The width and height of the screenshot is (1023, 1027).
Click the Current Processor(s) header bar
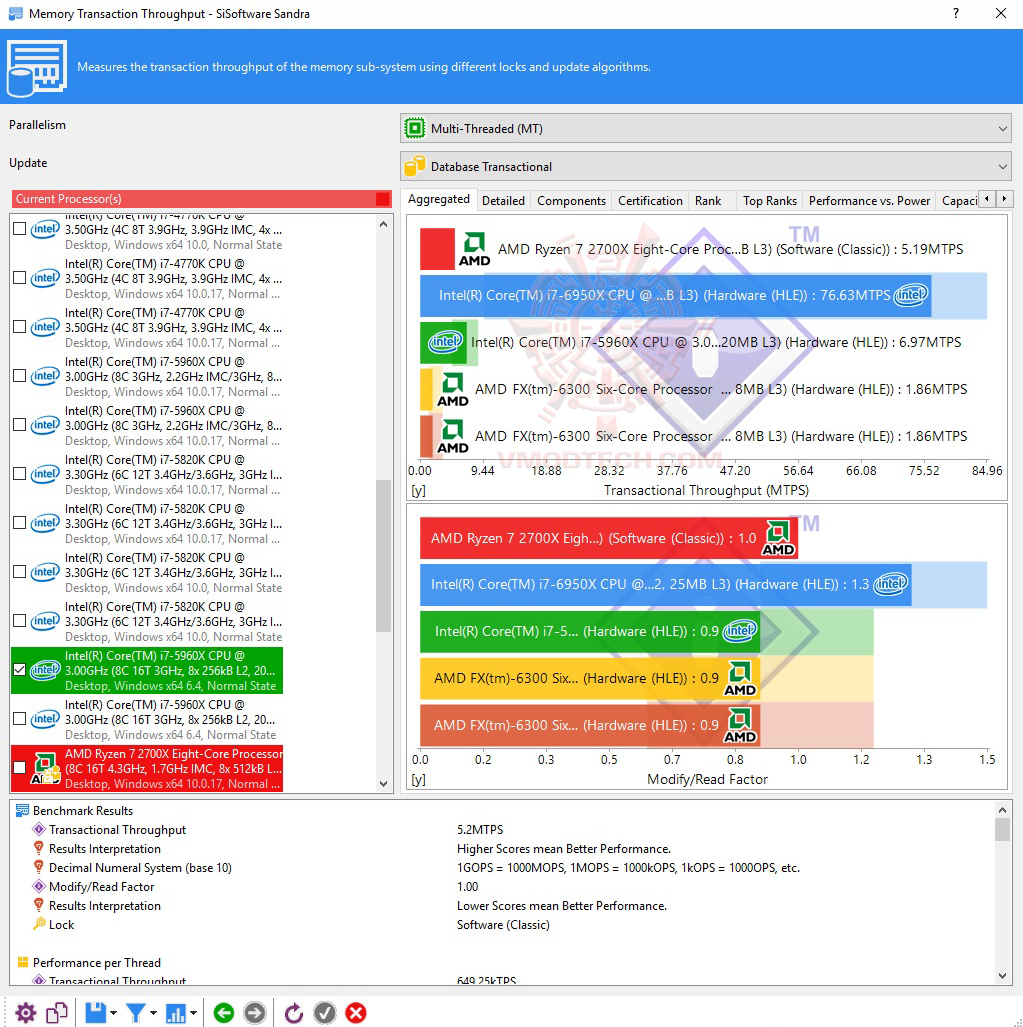201,198
